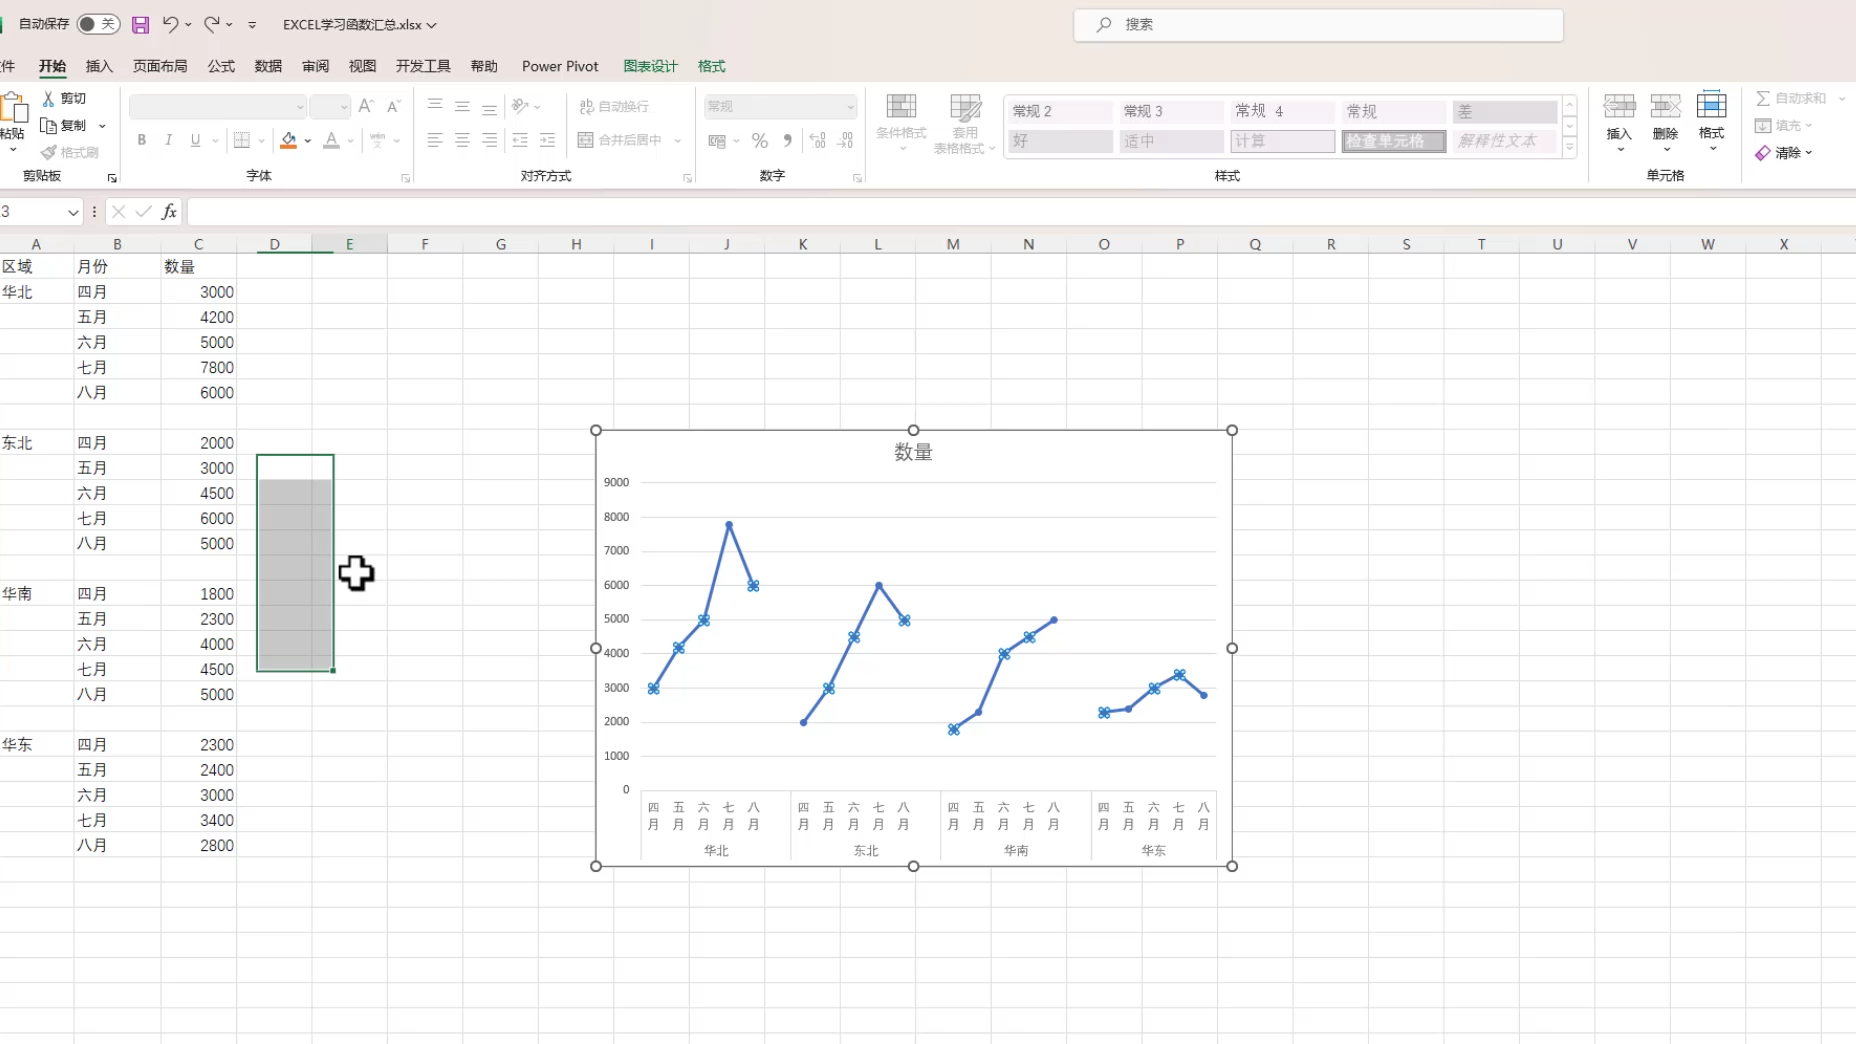1856x1044 pixels.
Task: Click the formula bar cancel X icon
Action: tap(118, 211)
